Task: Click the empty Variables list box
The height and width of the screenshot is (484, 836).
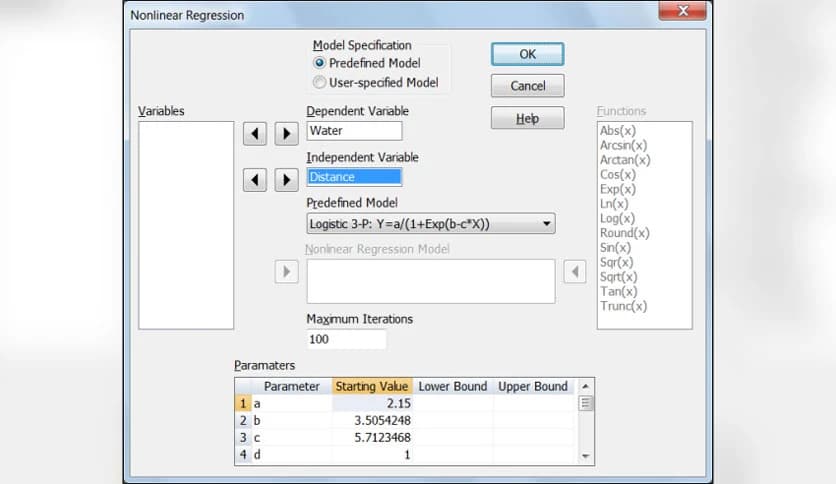Action: 186,225
